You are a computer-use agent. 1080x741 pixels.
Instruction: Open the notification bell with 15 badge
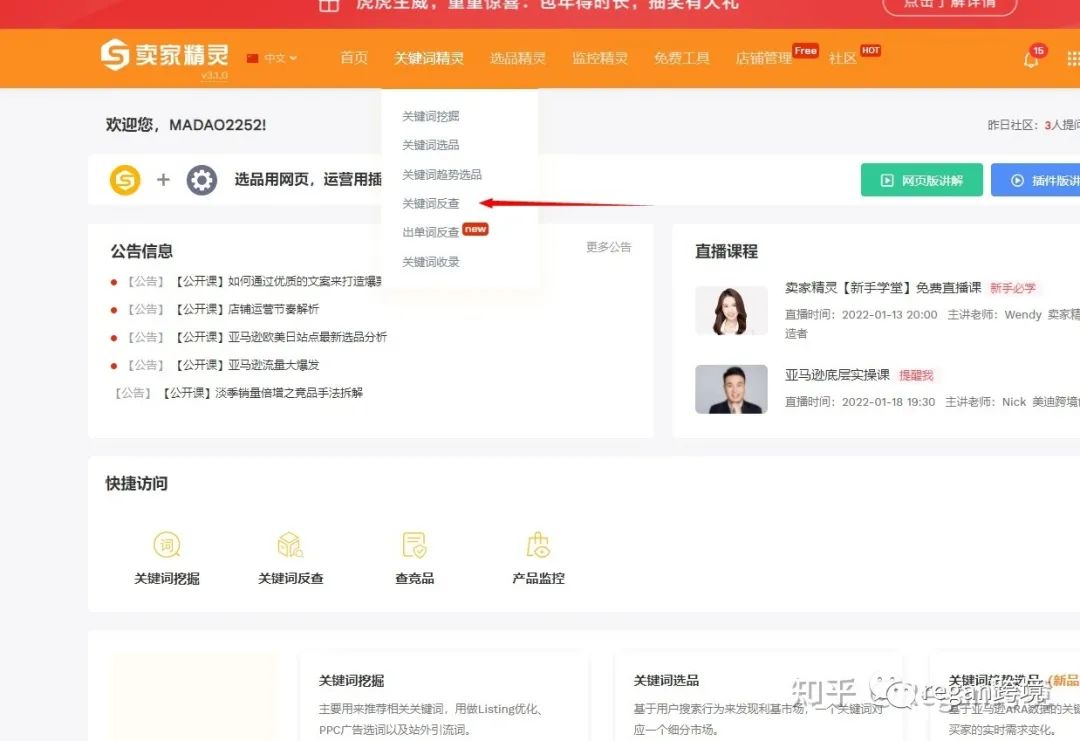click(x=1031, y=59)
